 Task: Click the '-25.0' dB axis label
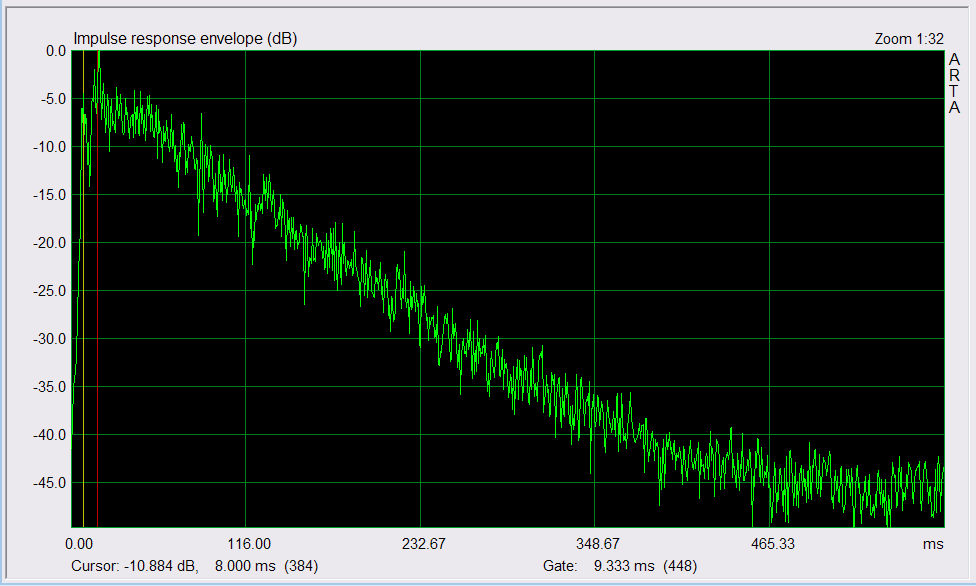click(49, 291)
